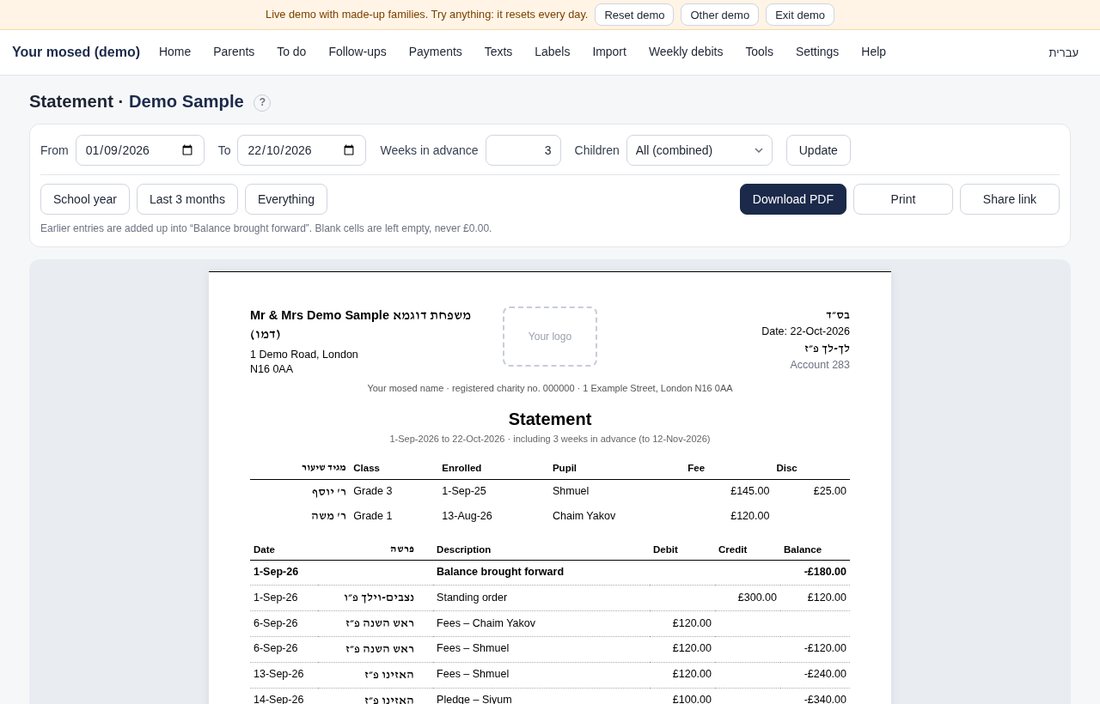
Task: Open the Weekly debits menu item
Action: pyautogui.click(x=685, y=52)
